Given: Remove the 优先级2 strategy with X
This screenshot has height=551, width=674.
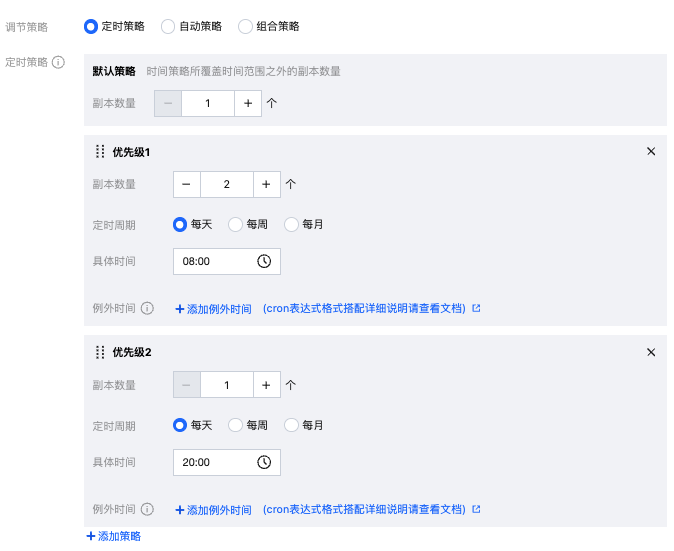Looking at the screenshot, I should tap(651, 352).
